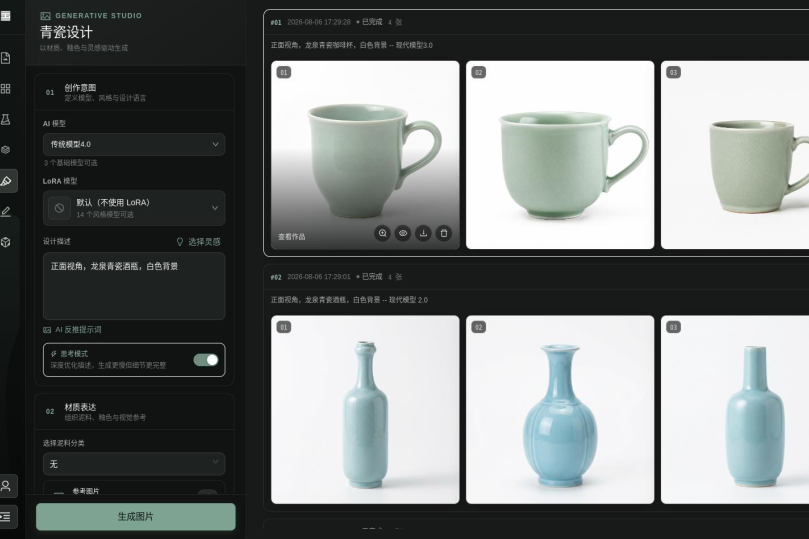This screenshot has width=809, height=539.
Task: Open the pencil edit icon in sidebar
Action: (x=6, y=211)
